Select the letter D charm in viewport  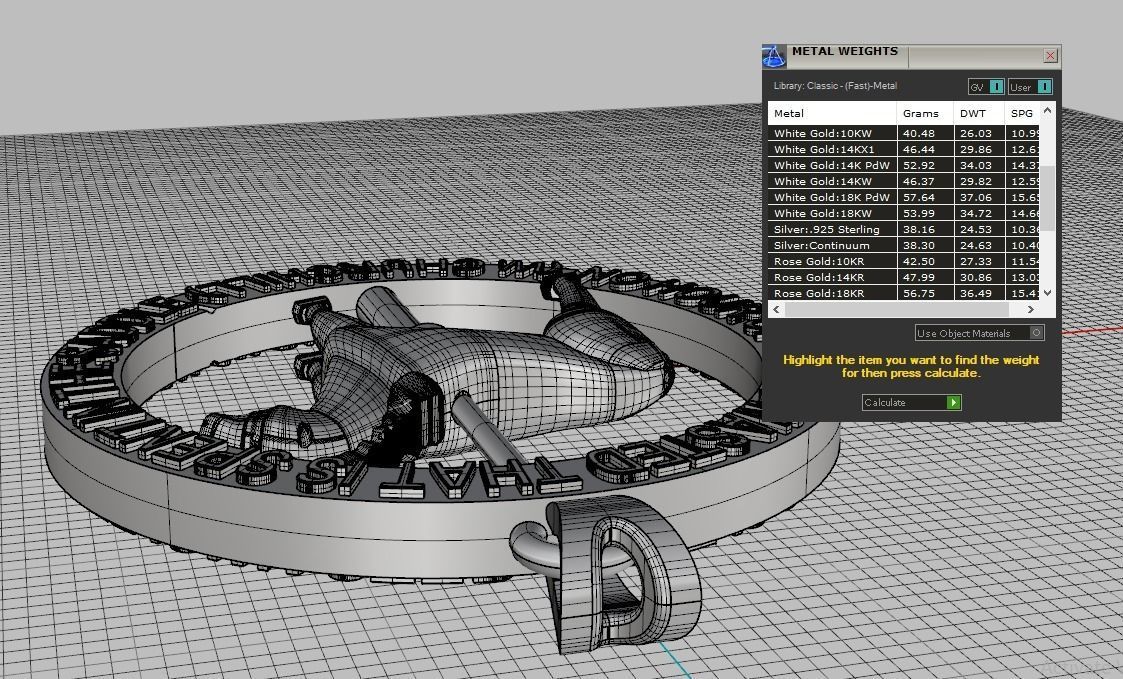(625, 574)
